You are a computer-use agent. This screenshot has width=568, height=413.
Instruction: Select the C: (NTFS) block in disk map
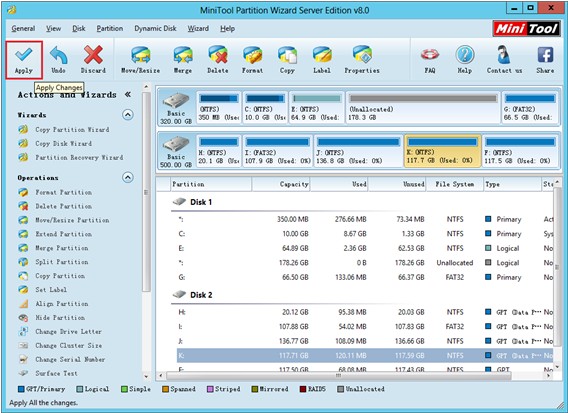point(264,108)
